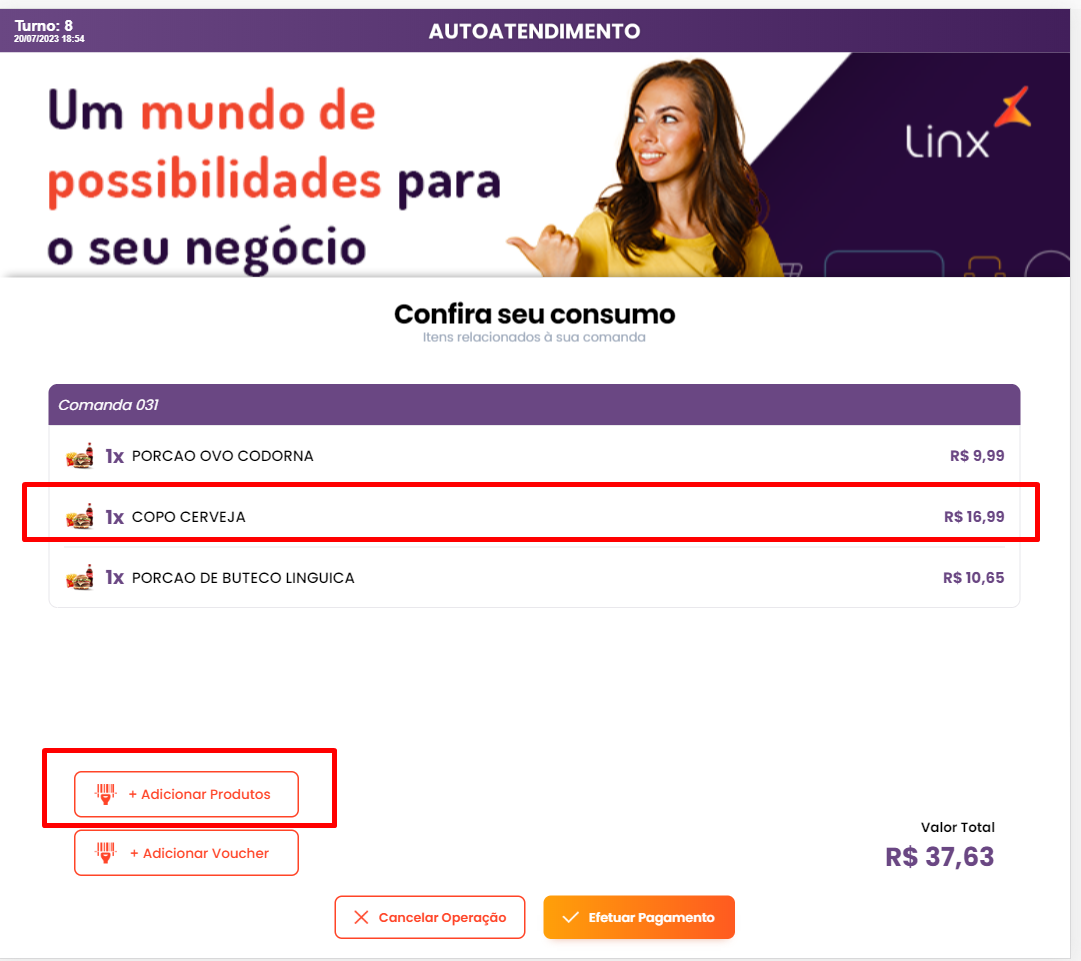
Task: Click the Comanda 031 header bar
Action: pyautogui.click(x=534, y=405)
